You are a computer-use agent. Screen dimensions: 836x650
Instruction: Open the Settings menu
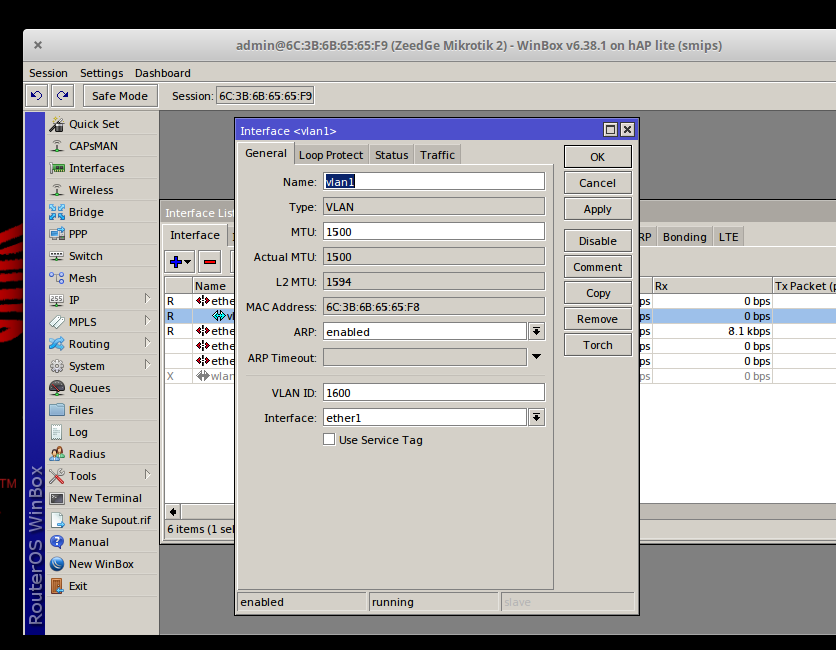coord(101,73)
